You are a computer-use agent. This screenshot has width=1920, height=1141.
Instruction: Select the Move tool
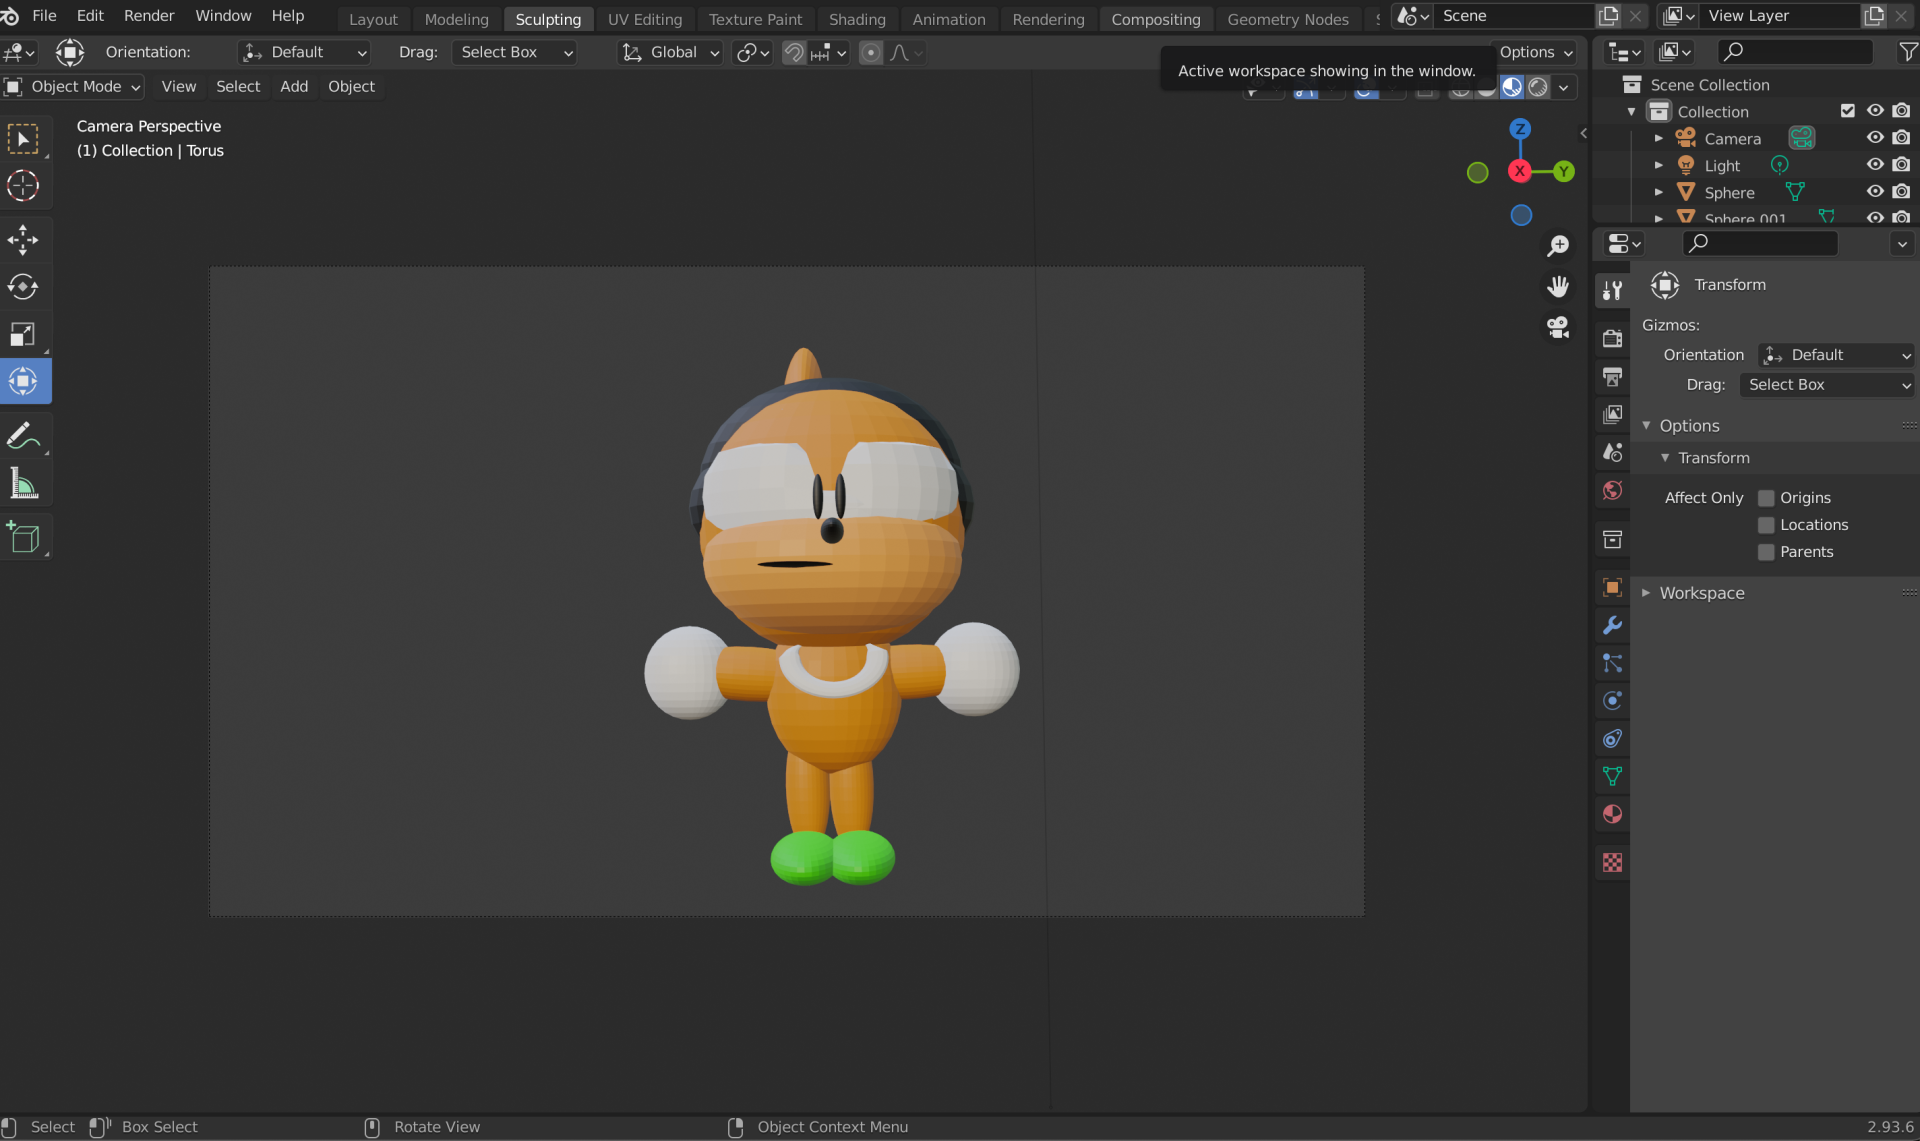pos(24,240)
